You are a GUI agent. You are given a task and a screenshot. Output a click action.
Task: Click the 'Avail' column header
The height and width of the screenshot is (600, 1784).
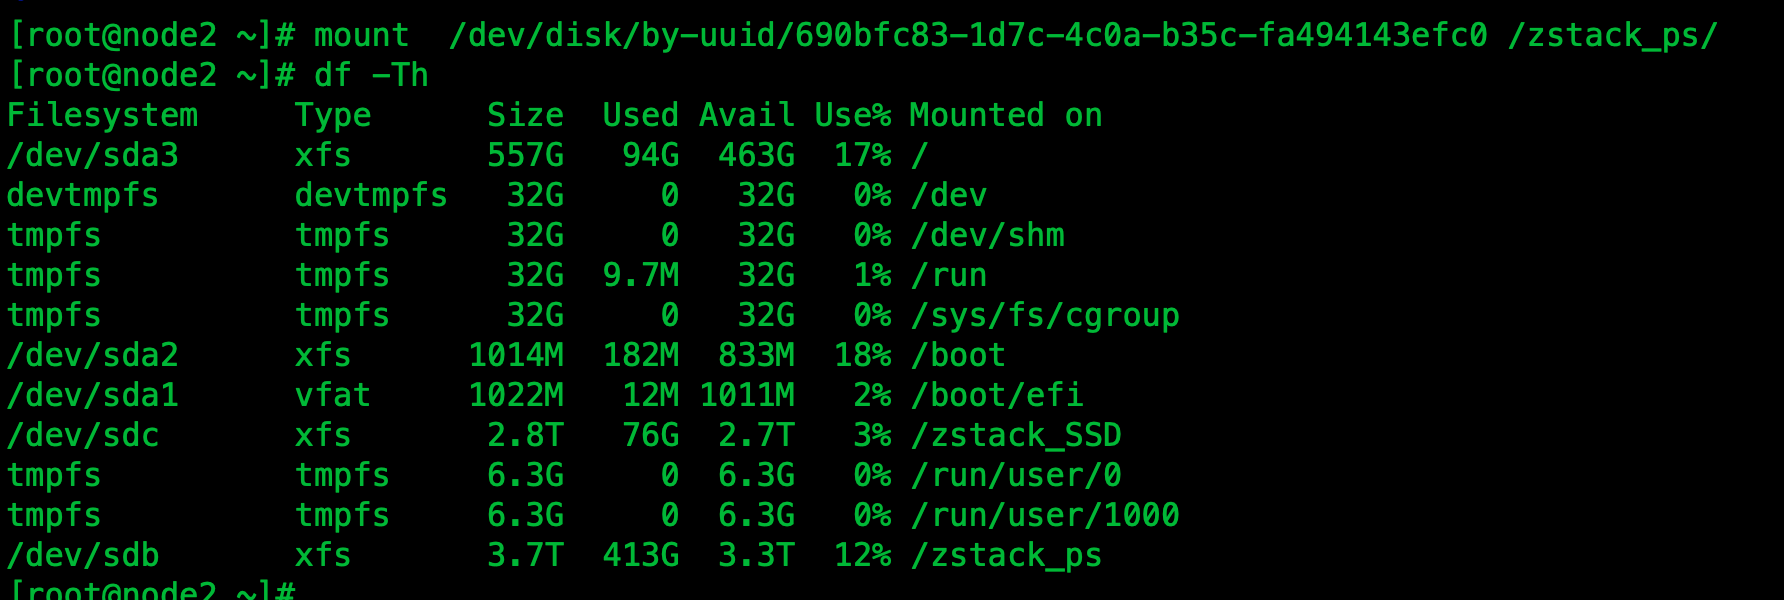click(x=746, y=116)
